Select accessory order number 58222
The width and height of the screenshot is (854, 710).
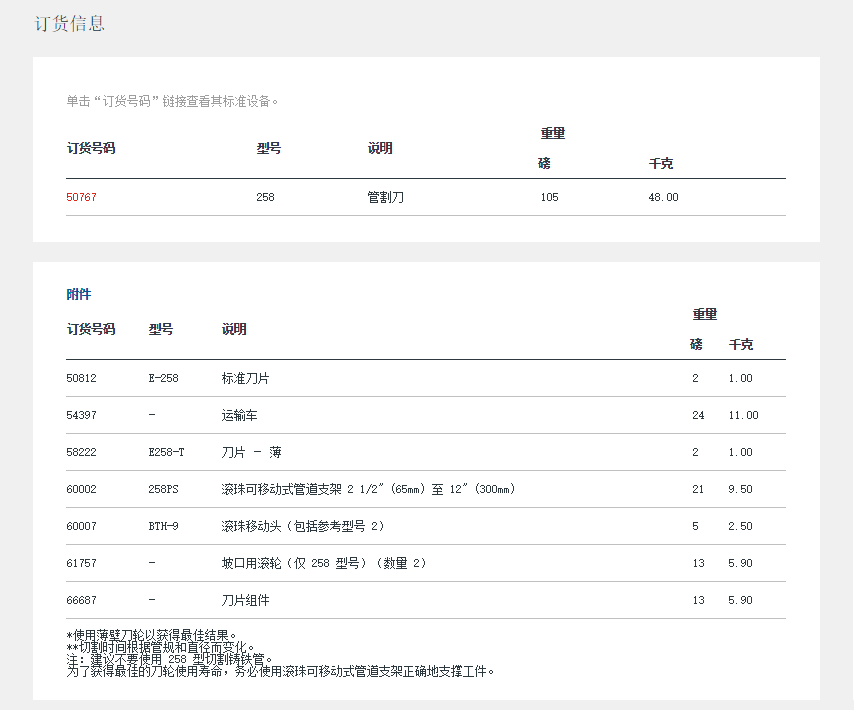click(82, 452)
